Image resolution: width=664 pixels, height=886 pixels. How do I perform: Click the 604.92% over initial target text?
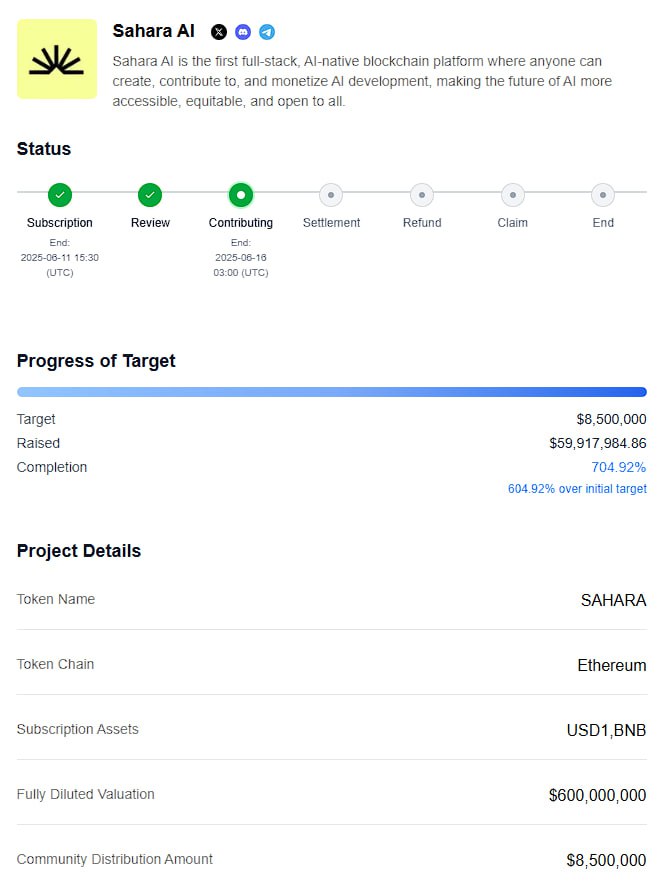tap(577, 489)
